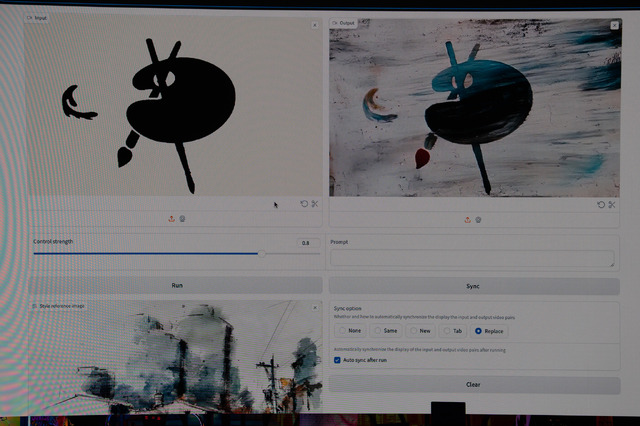This screenshot has height=426, width=640.
Task: Click the undo icon under Input video
Action: click(305, 204)
